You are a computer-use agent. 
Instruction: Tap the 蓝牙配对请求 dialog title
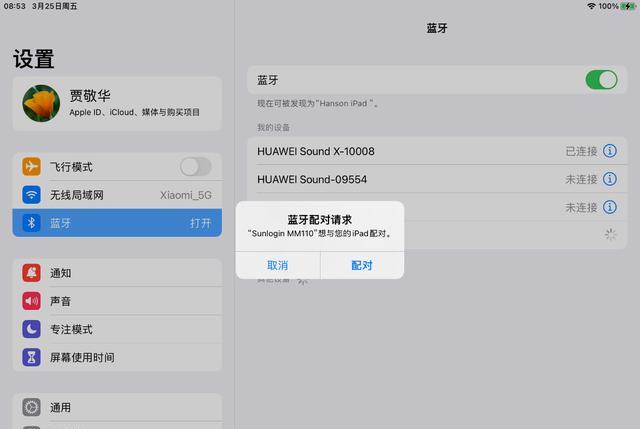click(320, 220)
